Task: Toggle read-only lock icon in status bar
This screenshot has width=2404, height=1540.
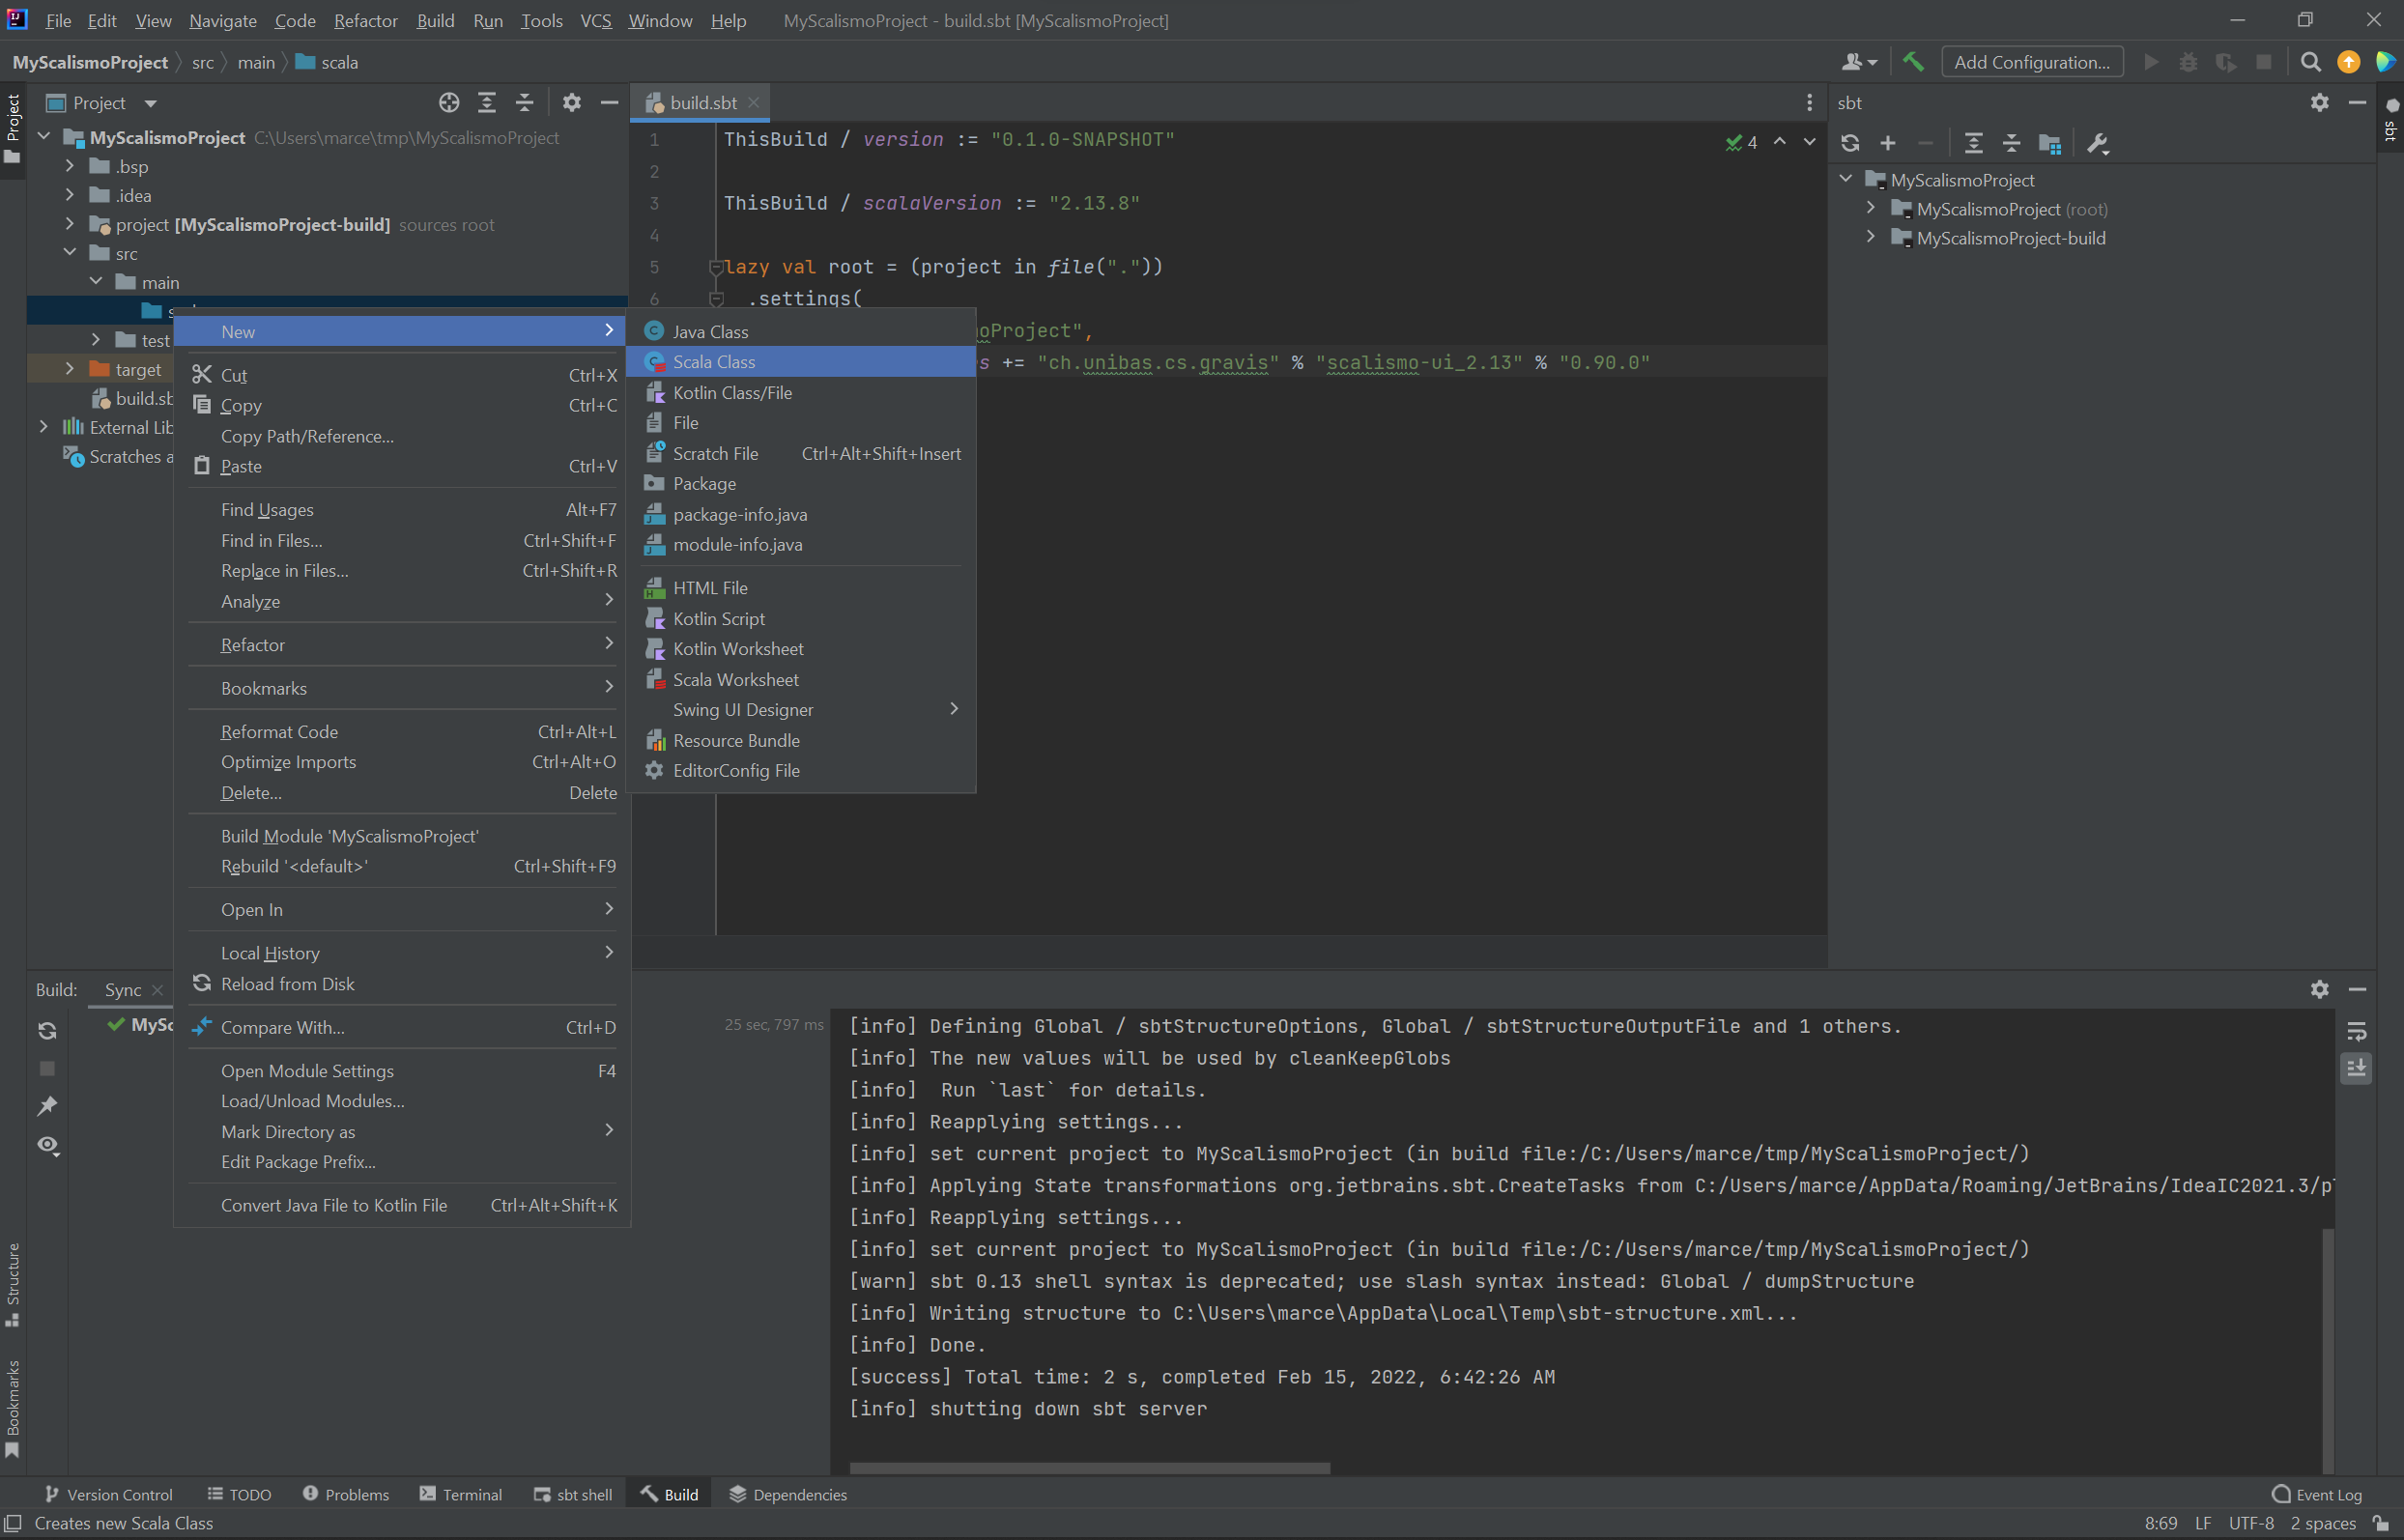Action: pos(2380,1523)
